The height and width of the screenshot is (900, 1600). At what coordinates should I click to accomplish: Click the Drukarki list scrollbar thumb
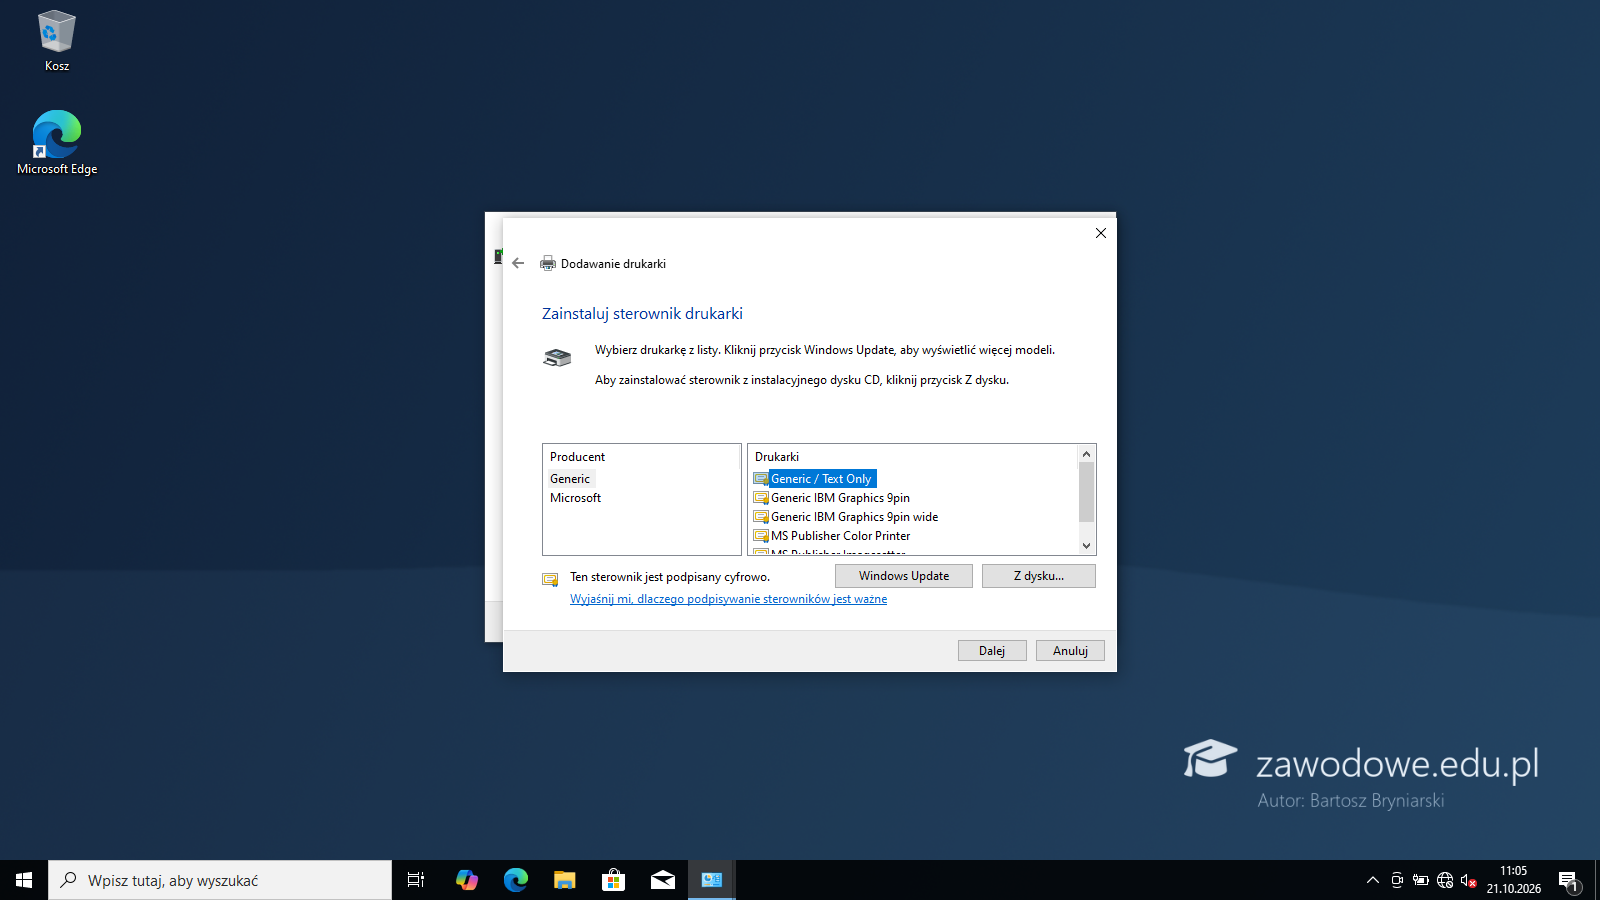(1086, 492)
